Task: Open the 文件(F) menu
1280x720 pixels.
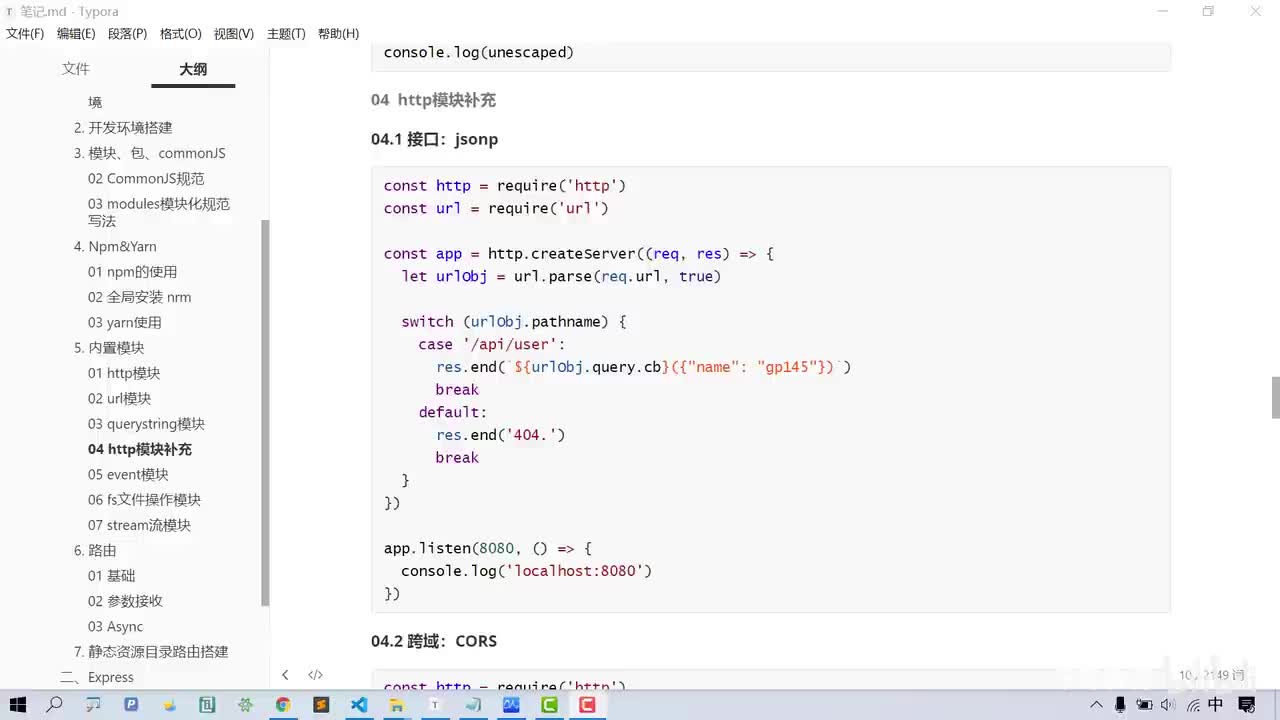Action: 25,34
